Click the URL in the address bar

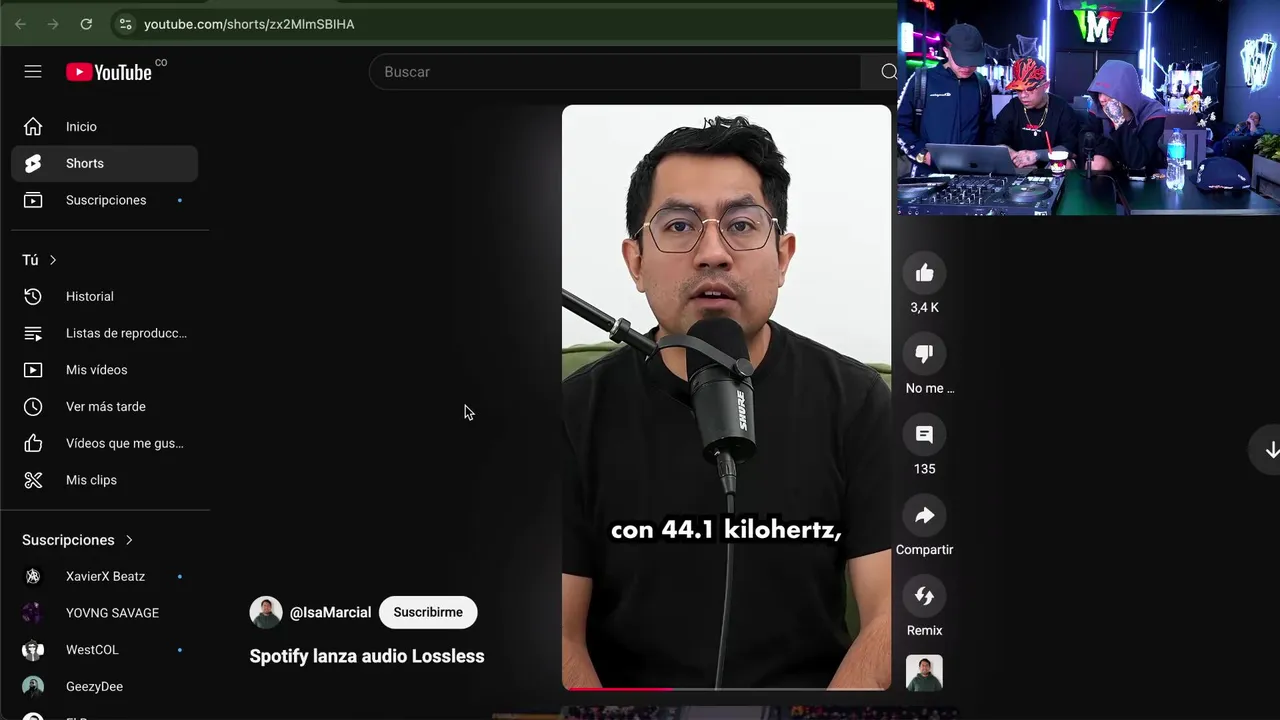pos(249,24)
